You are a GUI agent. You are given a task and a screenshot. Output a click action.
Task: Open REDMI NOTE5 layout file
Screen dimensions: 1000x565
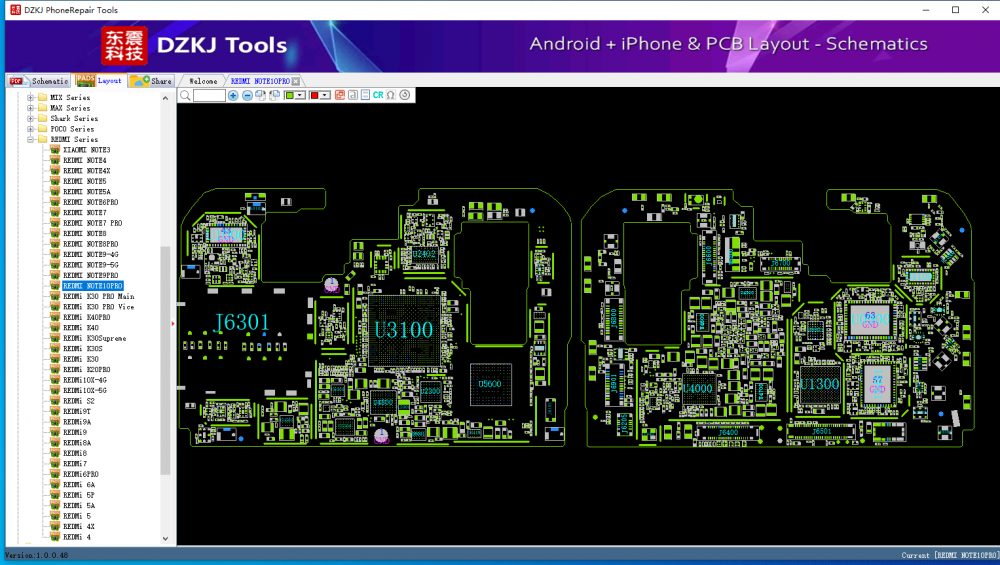(85, 181)
